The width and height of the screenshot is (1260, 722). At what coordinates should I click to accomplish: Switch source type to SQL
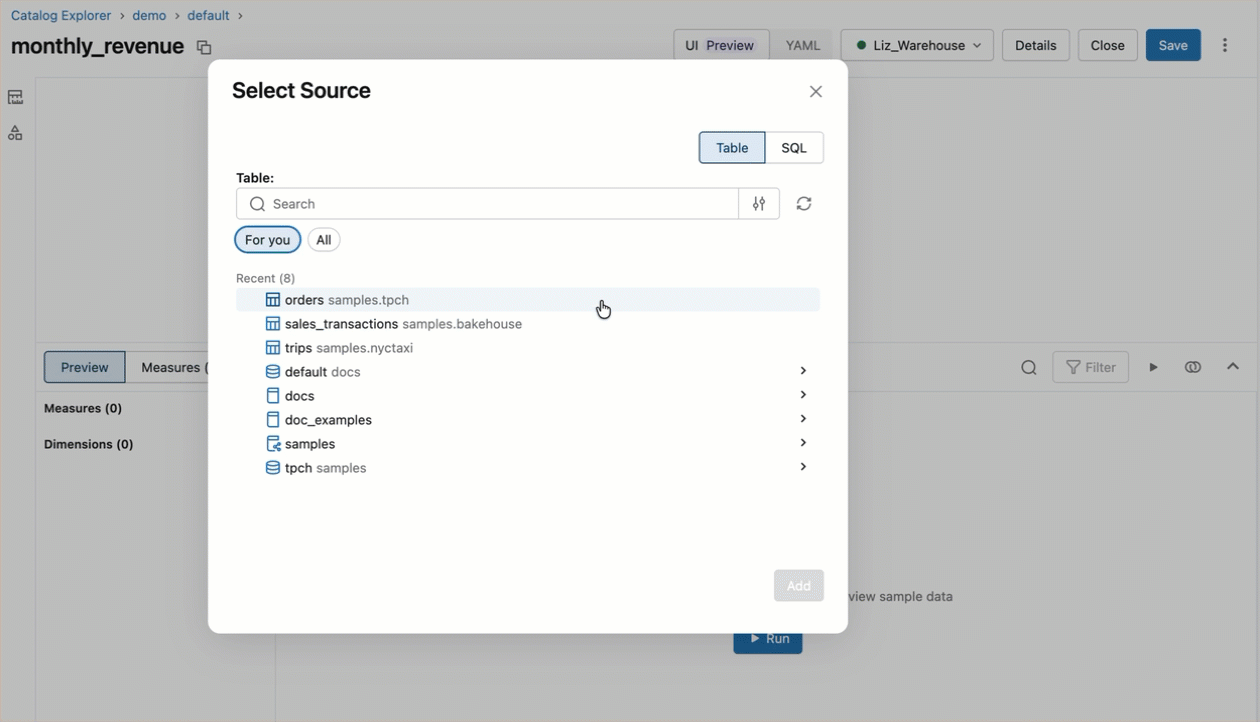tap(794, 147)
